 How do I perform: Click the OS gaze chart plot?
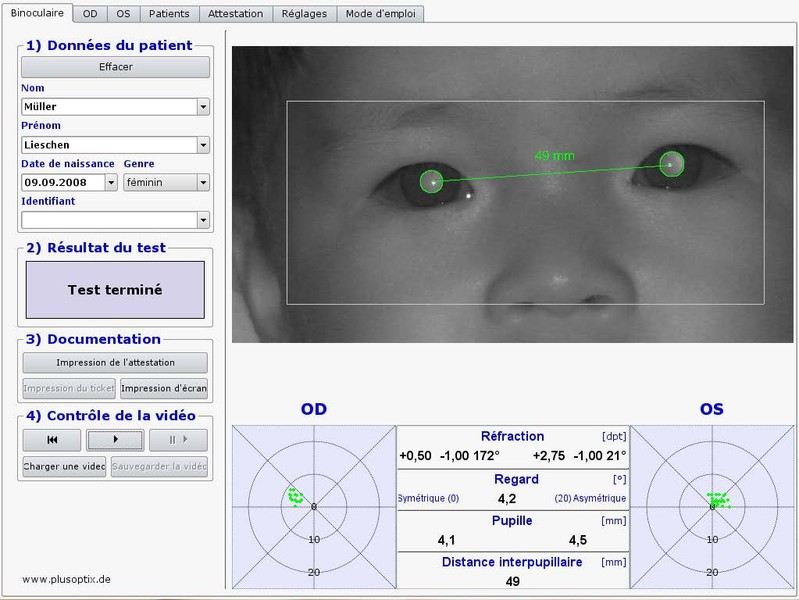pyautogui.click(x=712, y=506)
